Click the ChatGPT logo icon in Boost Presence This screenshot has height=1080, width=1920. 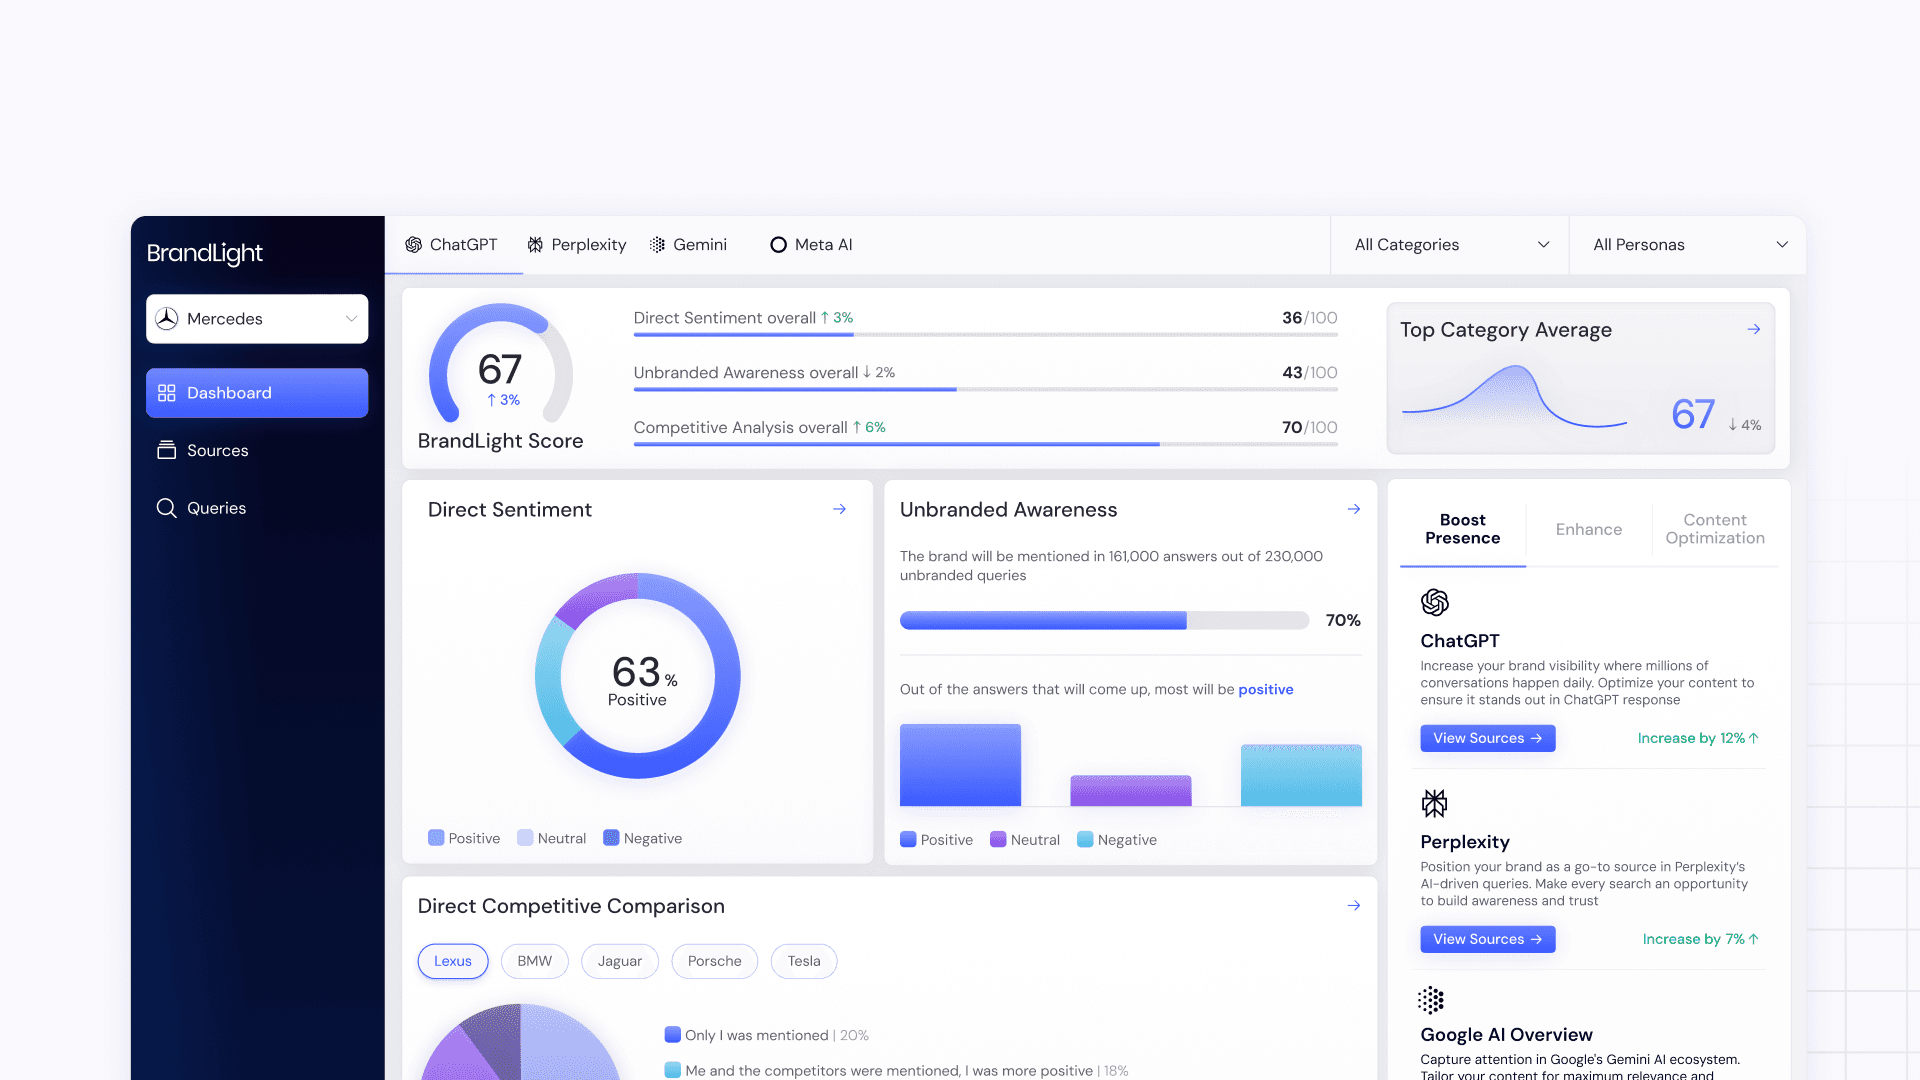pyautogui.click(x=1434, y=602)
